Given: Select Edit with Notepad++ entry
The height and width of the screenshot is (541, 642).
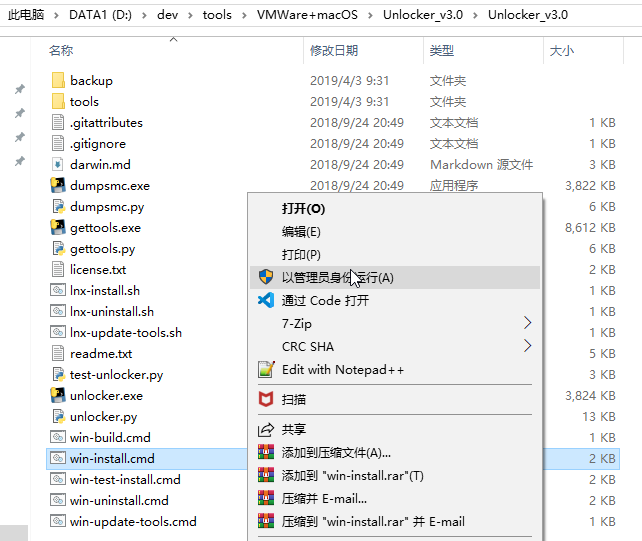Looking at the screenshot, I should coord(395,369).
